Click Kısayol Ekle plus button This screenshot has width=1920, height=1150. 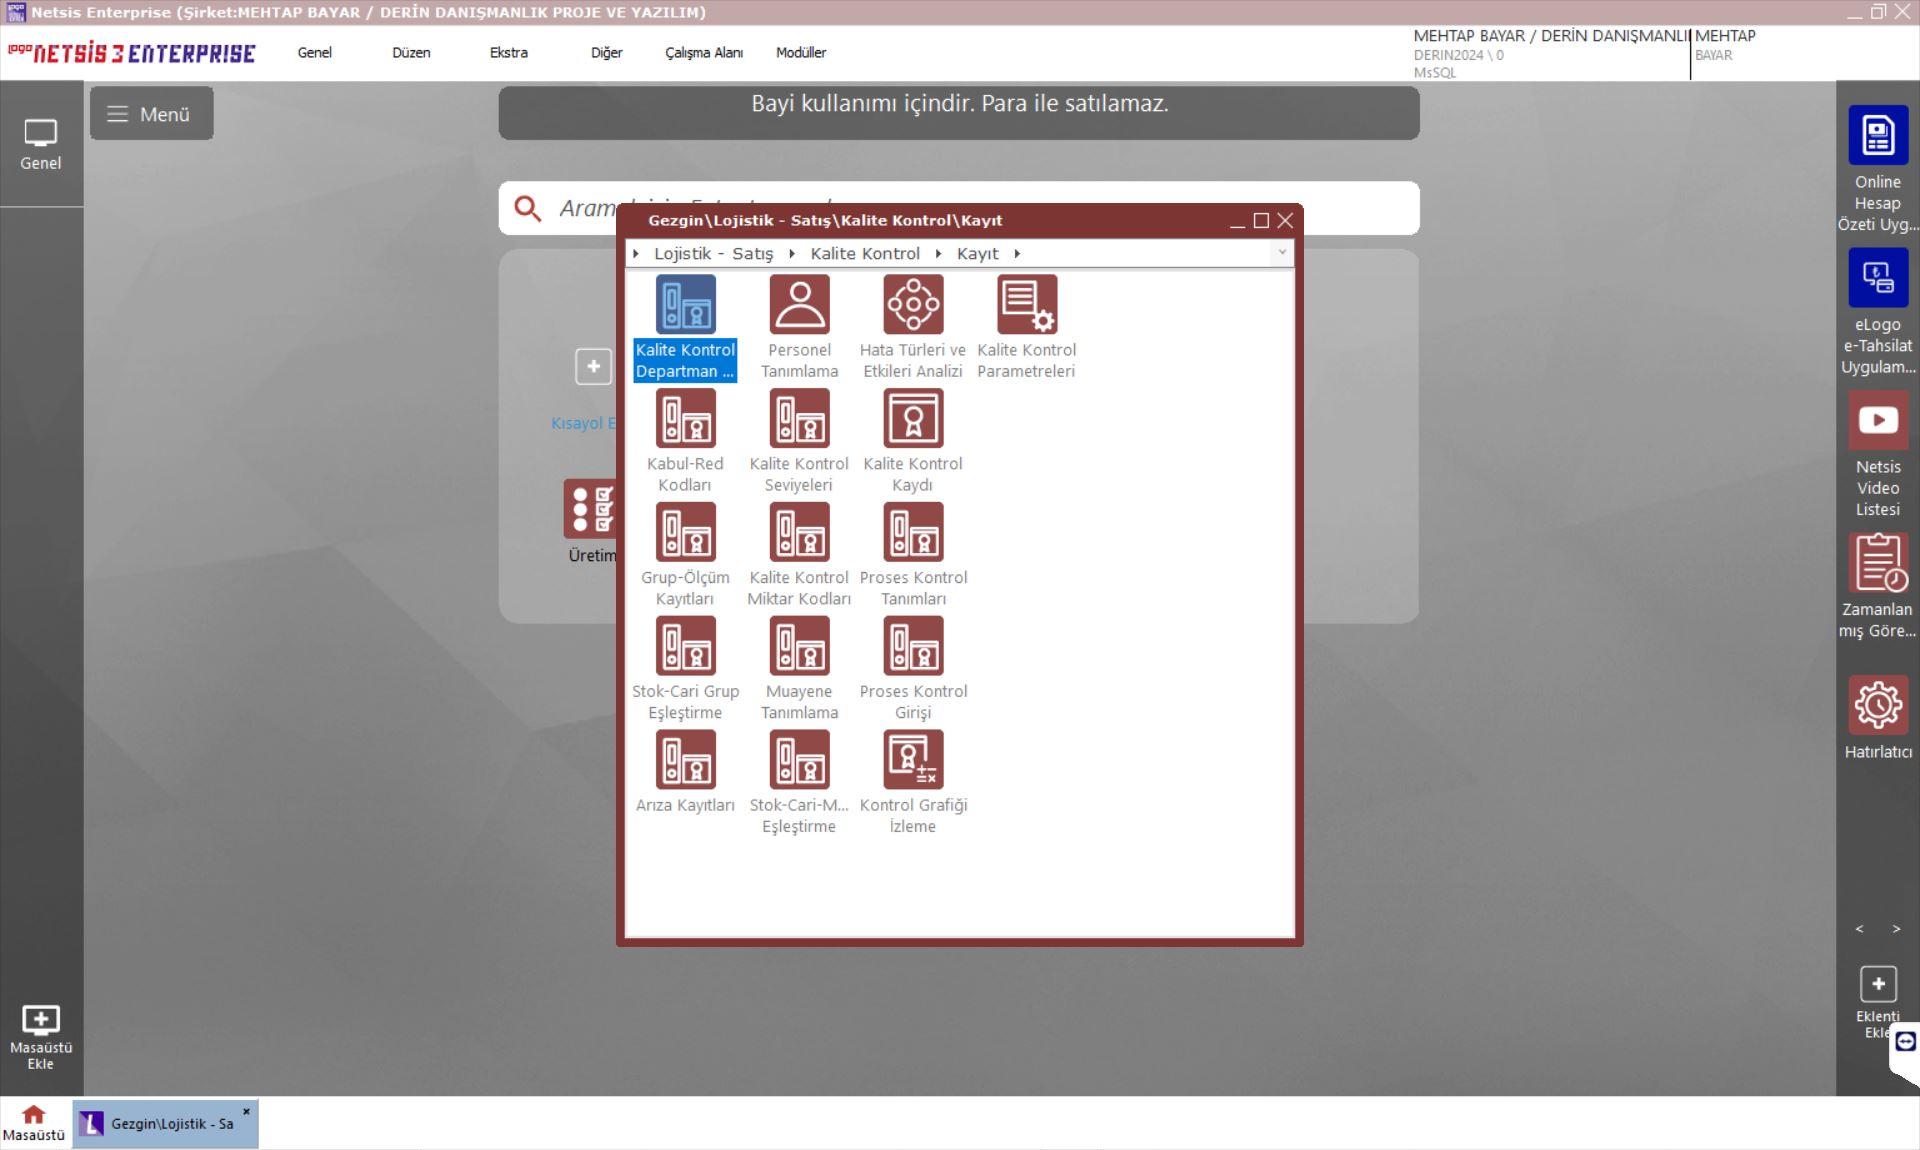point(593,366)
